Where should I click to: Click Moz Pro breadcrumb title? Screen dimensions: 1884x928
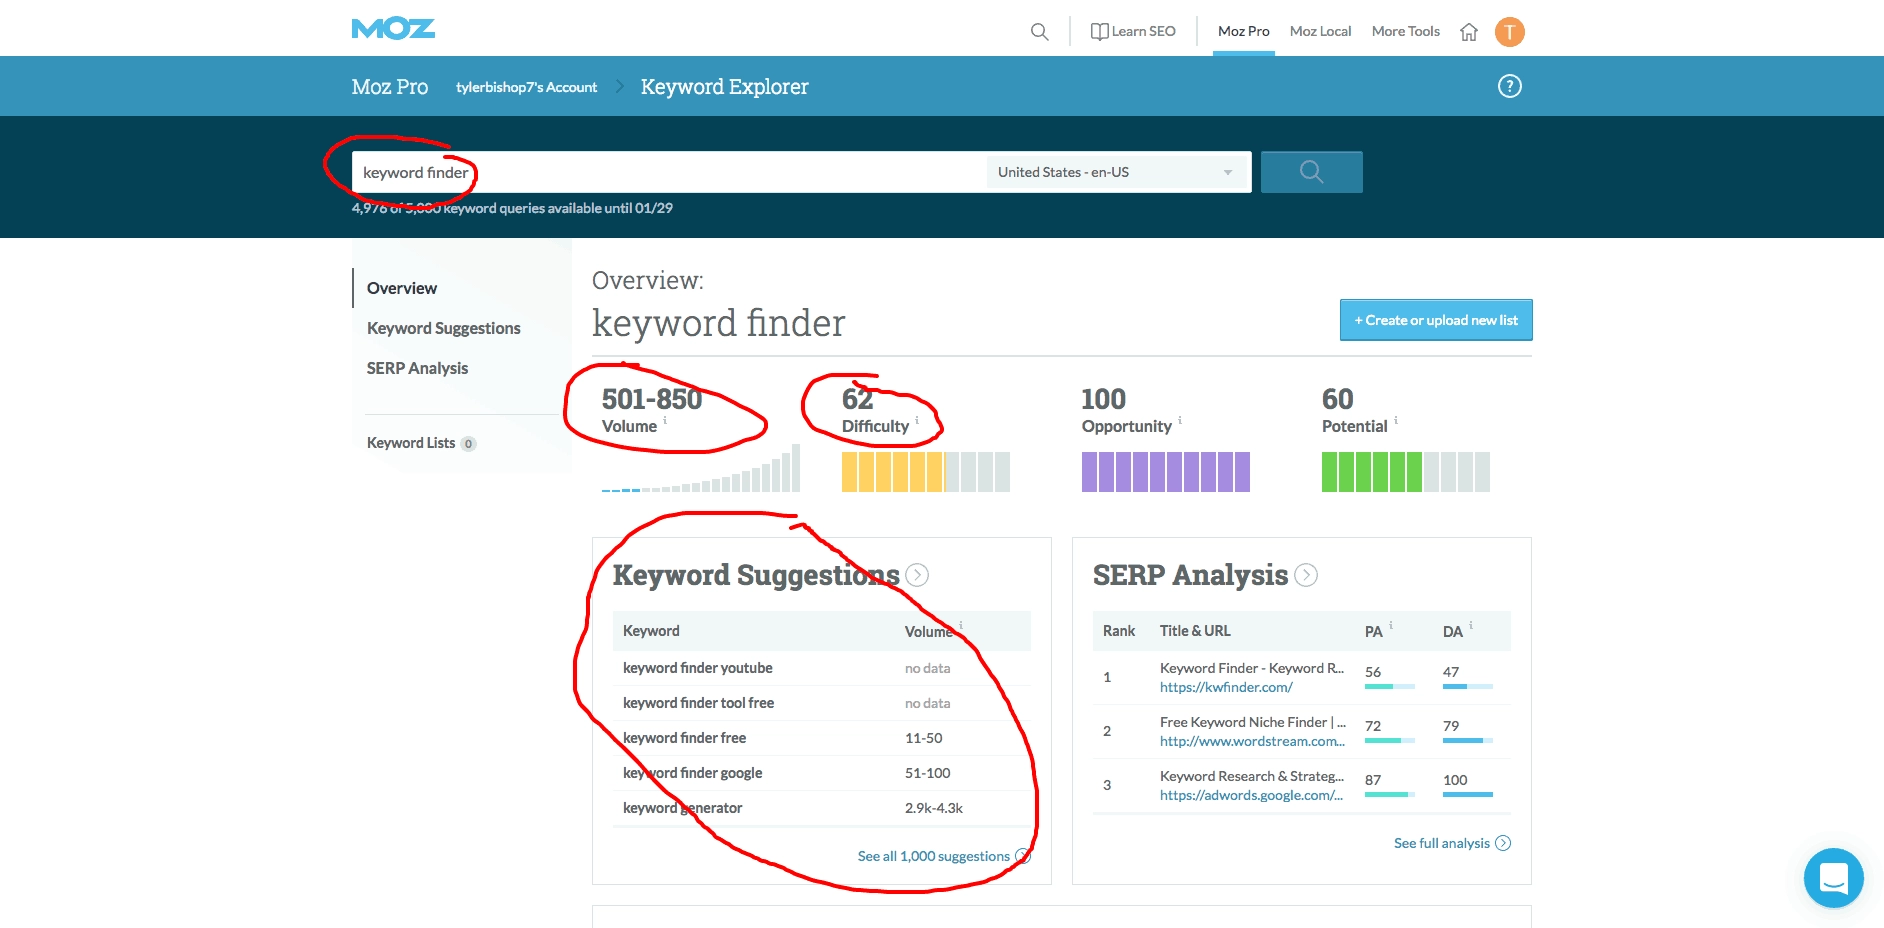[x=390, y=87]
